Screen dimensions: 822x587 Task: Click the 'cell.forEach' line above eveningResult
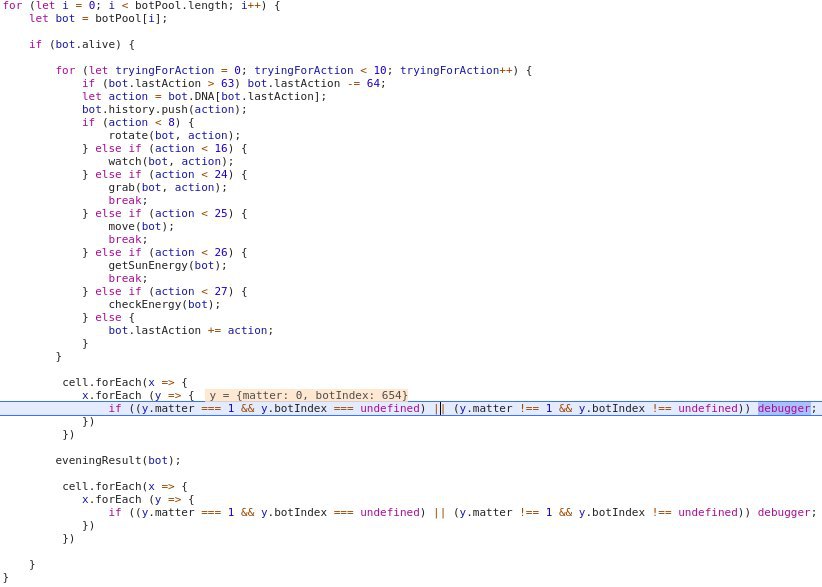coord(125,382)
